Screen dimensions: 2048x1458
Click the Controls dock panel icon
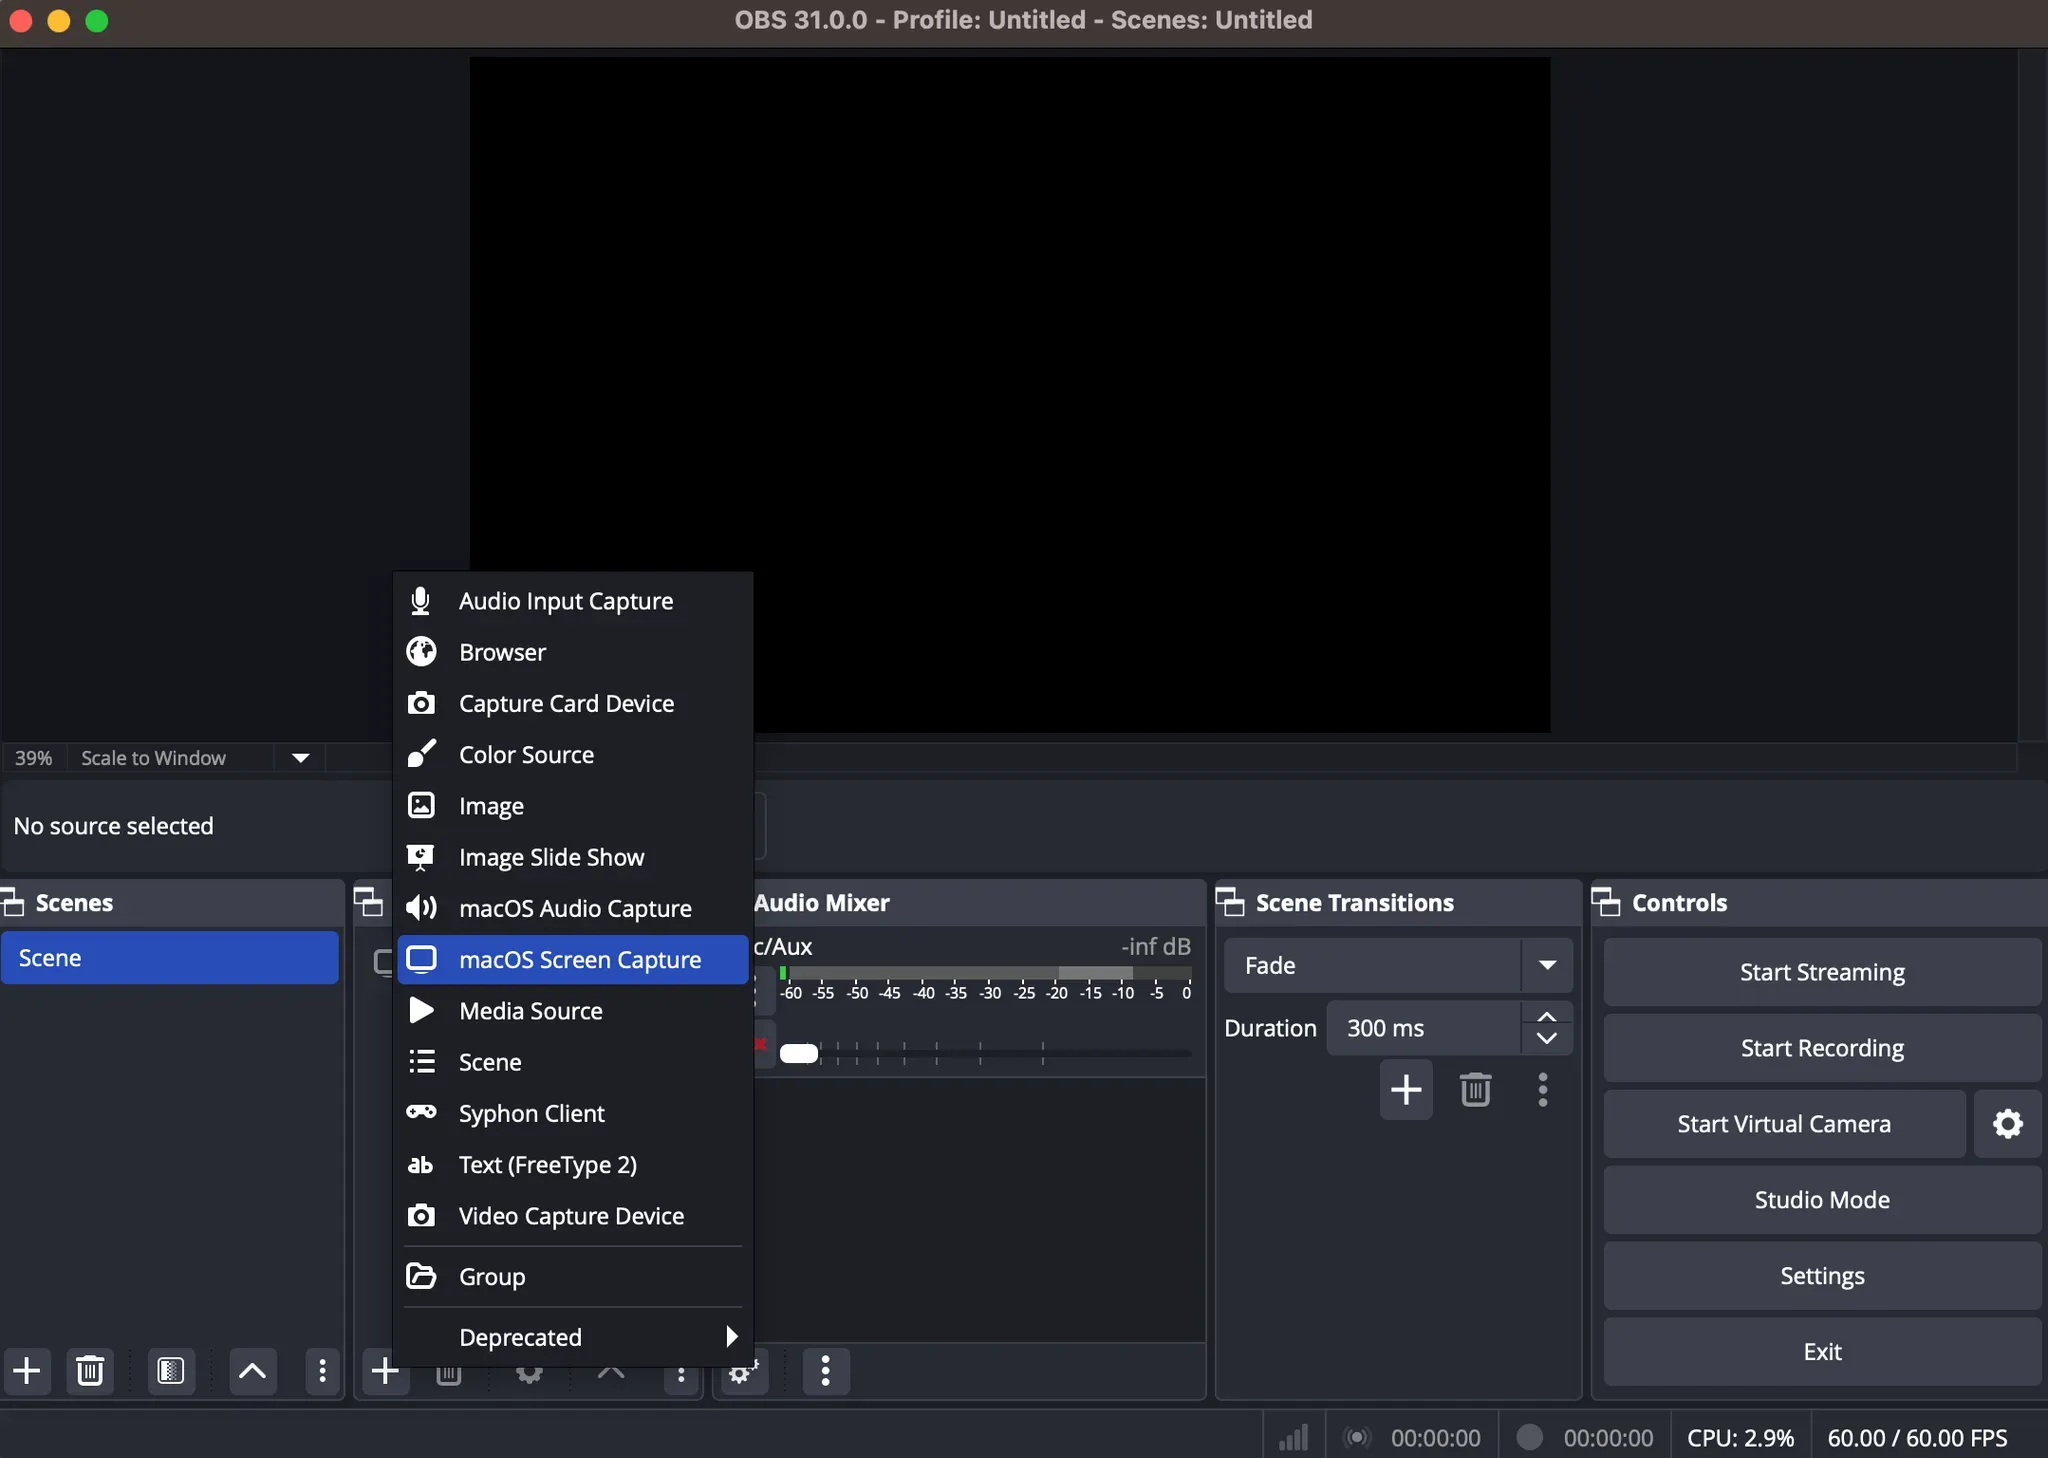[x=1606, y=902]
